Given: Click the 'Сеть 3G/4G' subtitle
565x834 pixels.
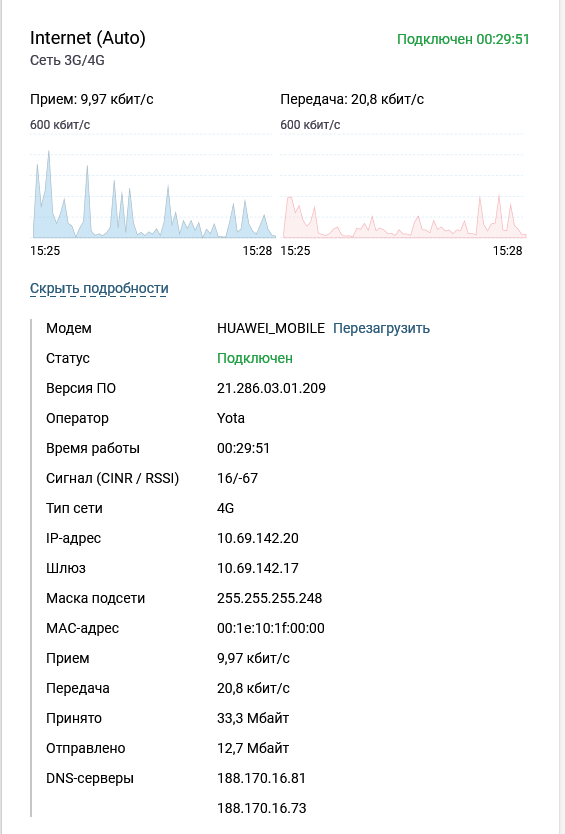Looking at the screenshot, I should [x=67, y=61].
